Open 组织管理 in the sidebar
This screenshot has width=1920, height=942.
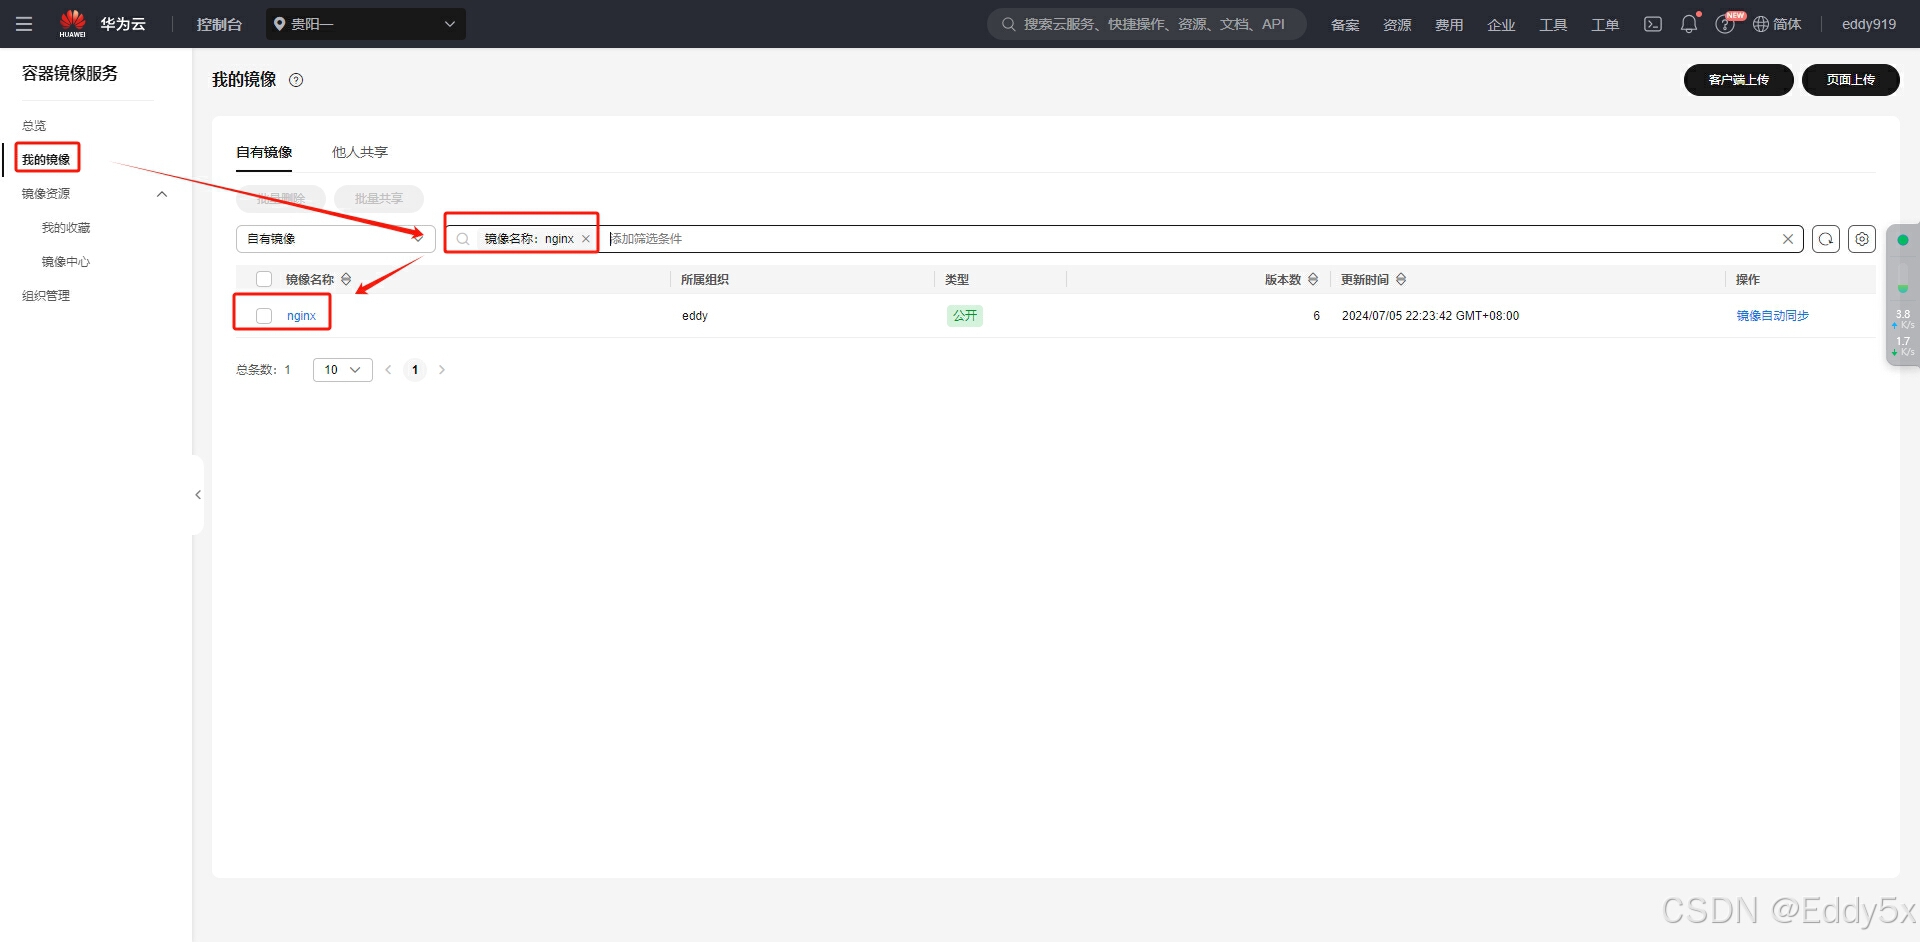[46, 296]
